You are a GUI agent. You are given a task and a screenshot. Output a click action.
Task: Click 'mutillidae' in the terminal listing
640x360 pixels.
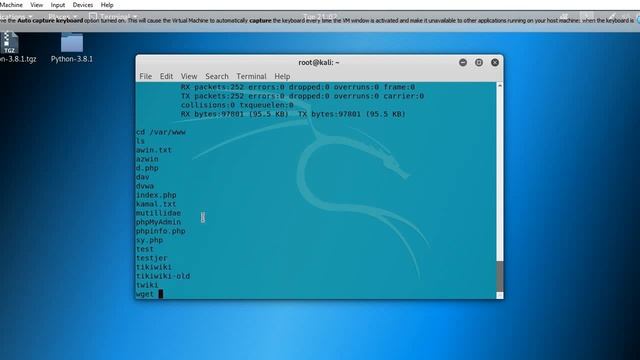tap(158, 213)
